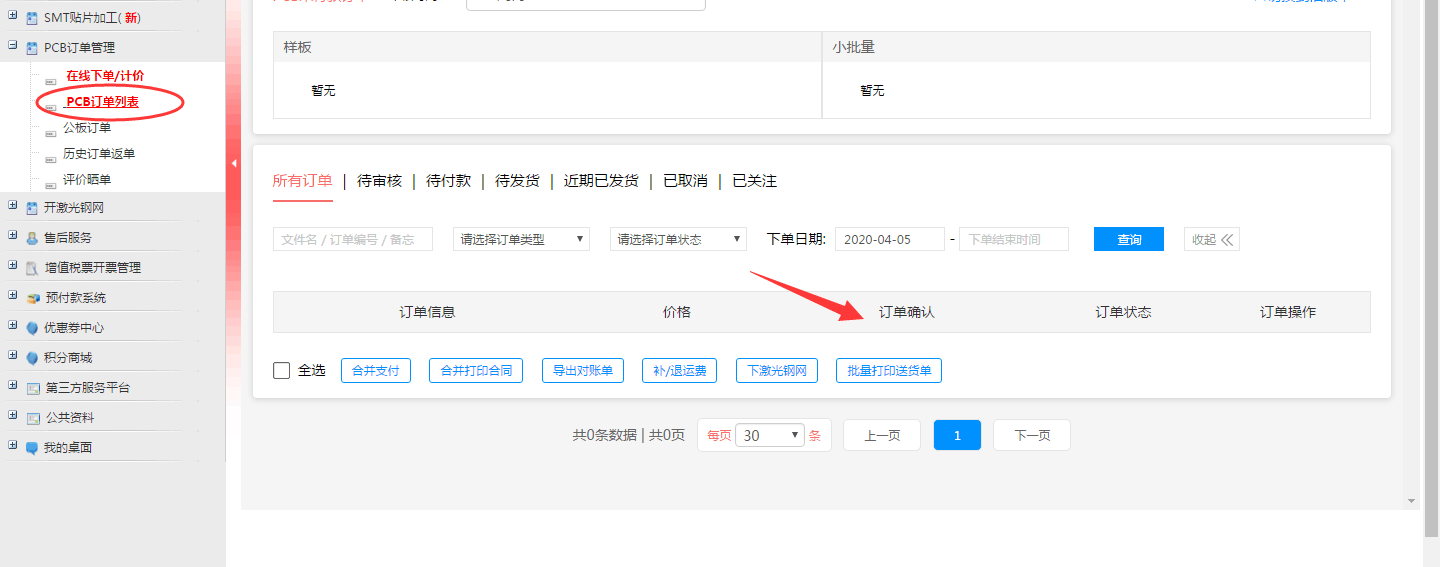Collapse the PCB订单管理 tree node

point(13,47)
